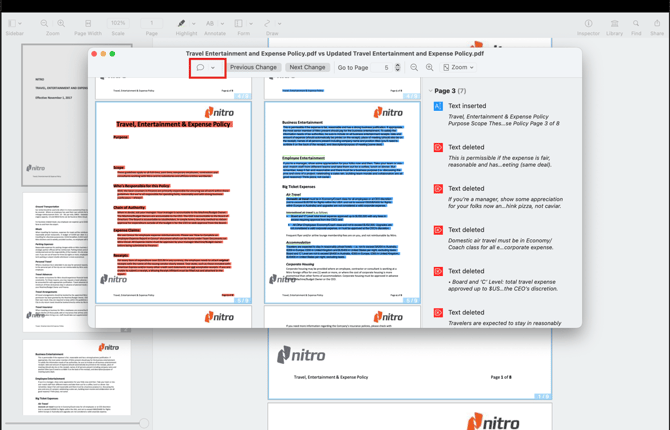Click the zoom out magnifier in comparison window
670x430 pixels.
point(415,68)
